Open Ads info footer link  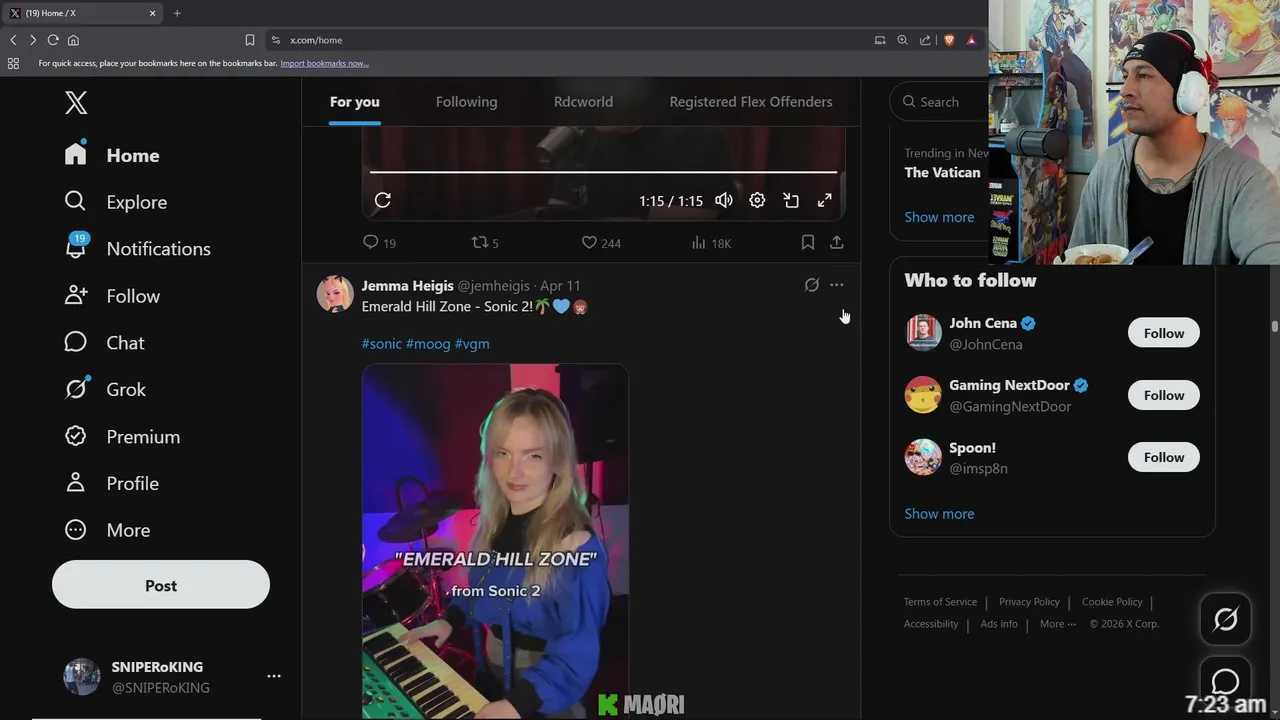(x=999, y=624)
